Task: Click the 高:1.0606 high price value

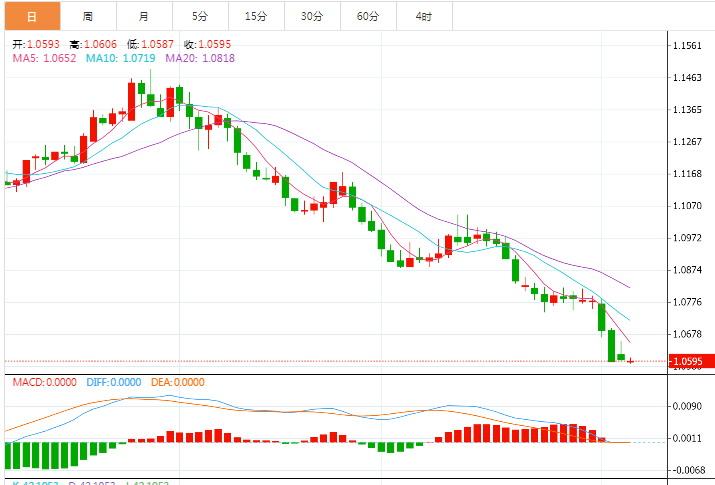Action: [x=93, y=44]
